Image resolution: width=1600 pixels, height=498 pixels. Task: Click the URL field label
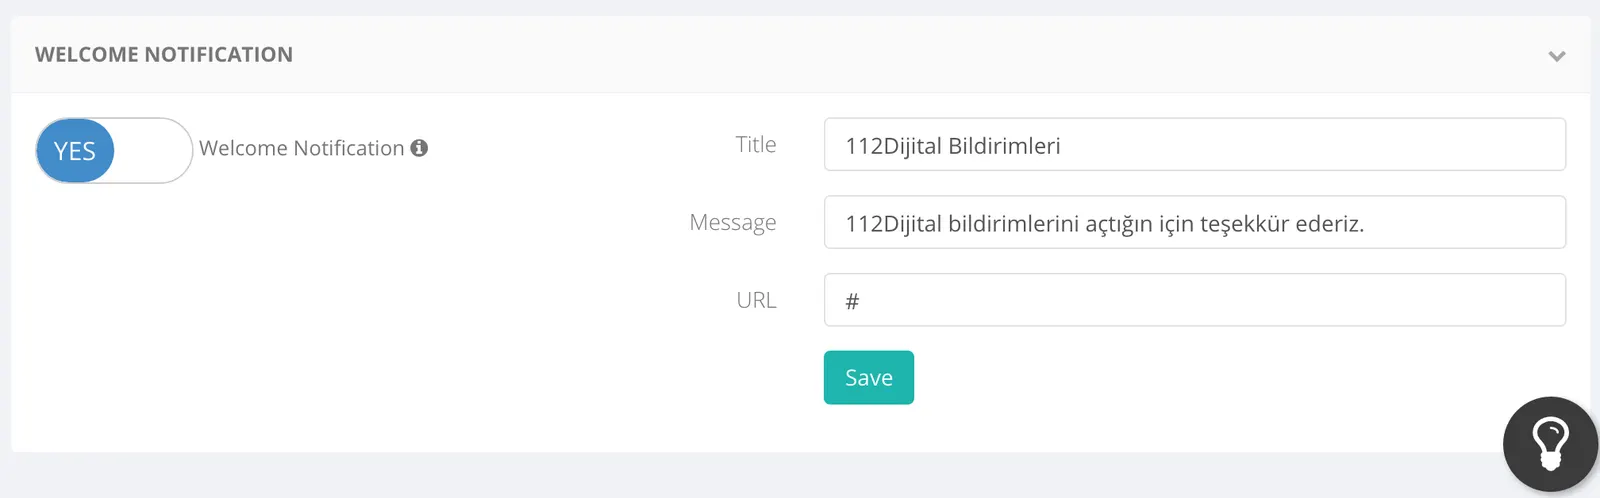click(757, 300)
